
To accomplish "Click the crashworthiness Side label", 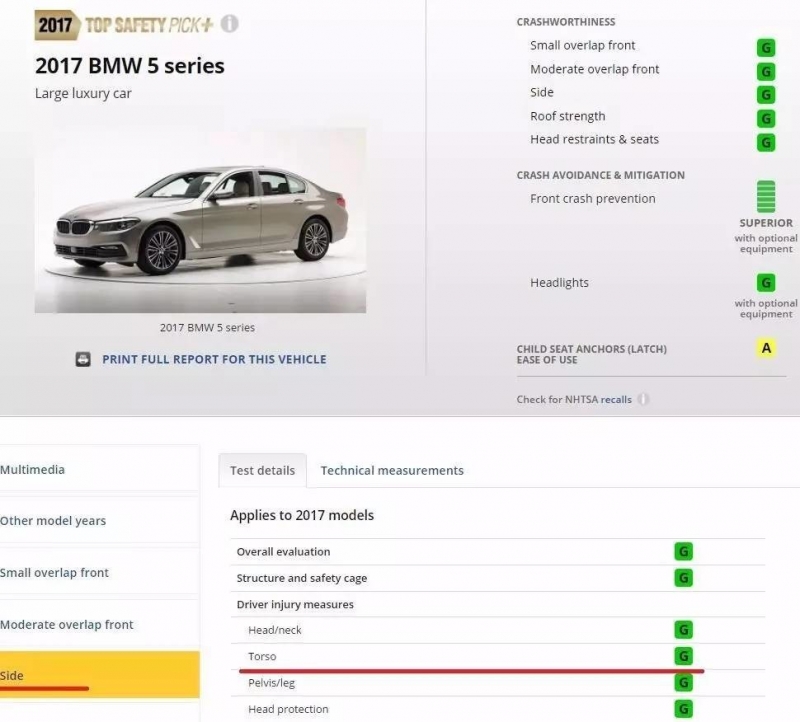I will pos(541,92).
